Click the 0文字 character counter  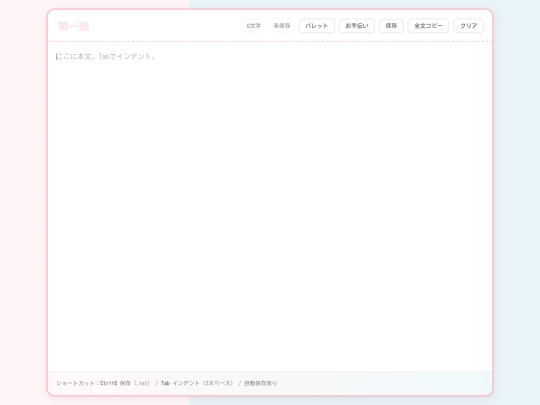253,26
